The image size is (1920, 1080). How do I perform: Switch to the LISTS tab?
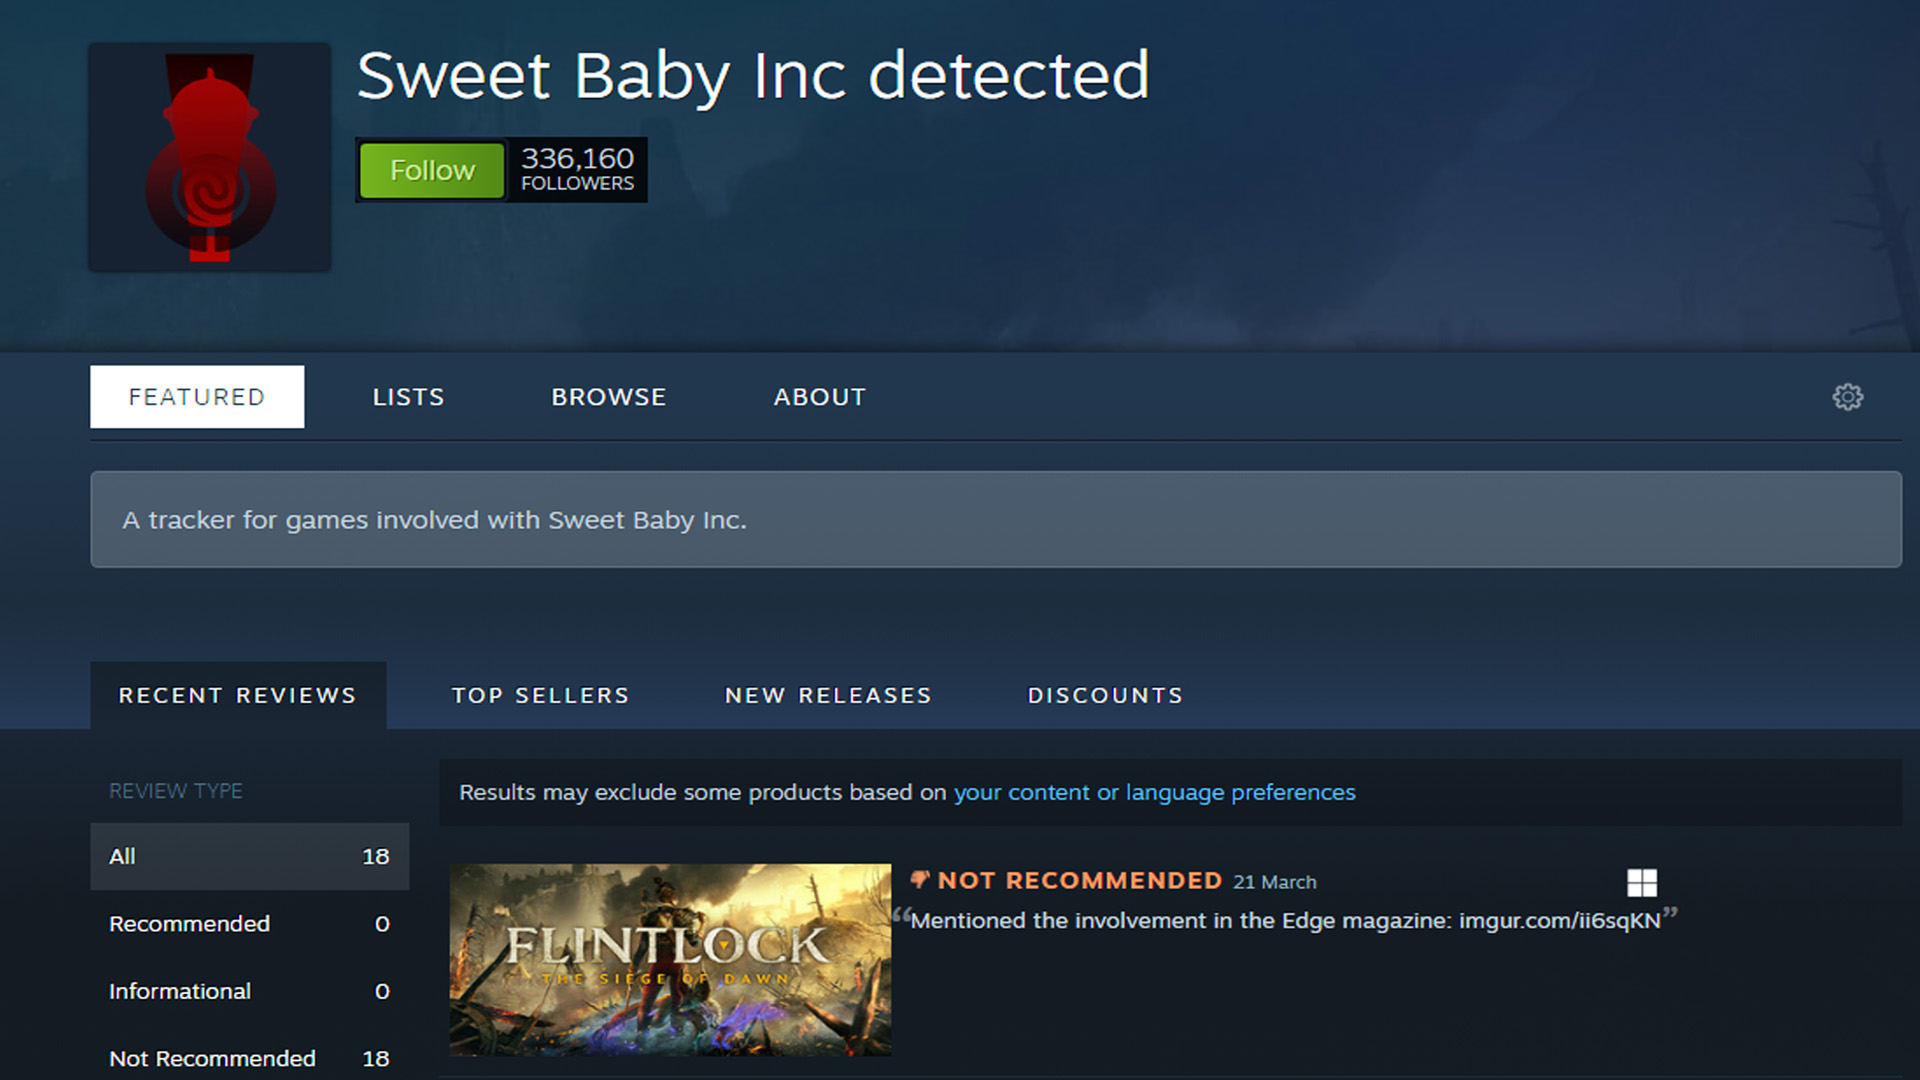click(x=408, y=396)
